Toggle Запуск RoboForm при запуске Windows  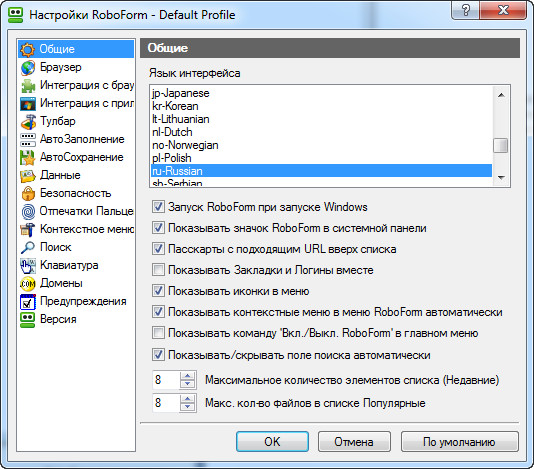click(158, 206)
